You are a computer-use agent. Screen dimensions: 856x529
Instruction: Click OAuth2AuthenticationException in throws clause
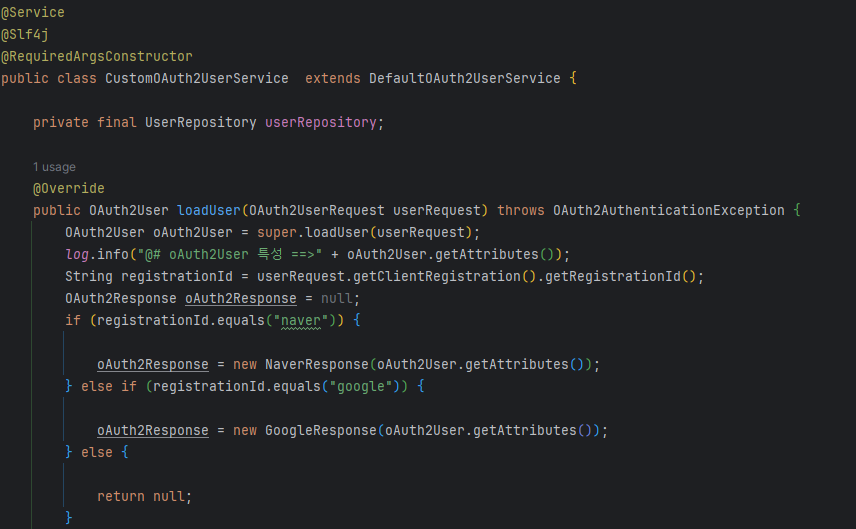click(669, 210)
